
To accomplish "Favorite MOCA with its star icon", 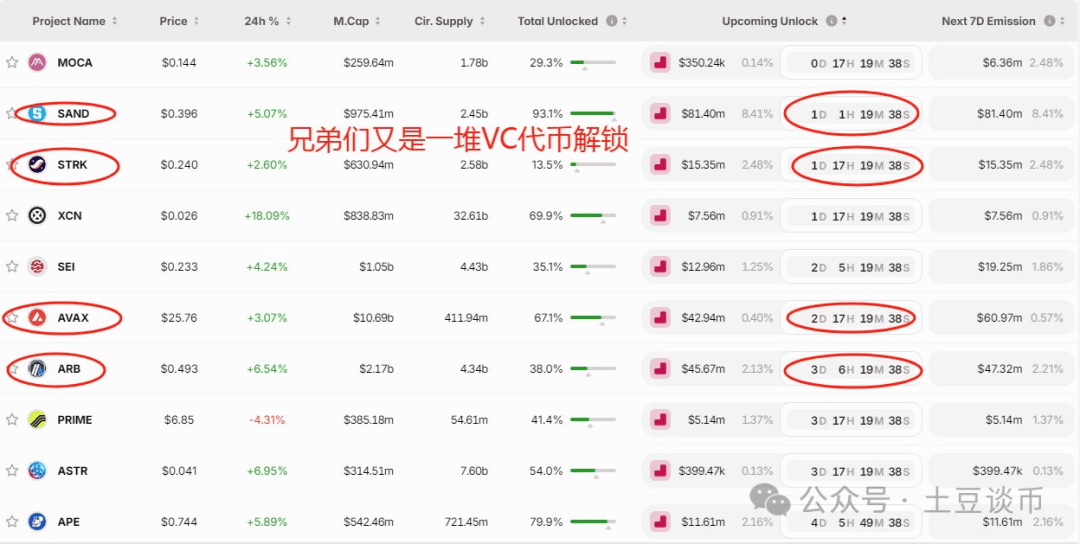I will coord(12,63).
